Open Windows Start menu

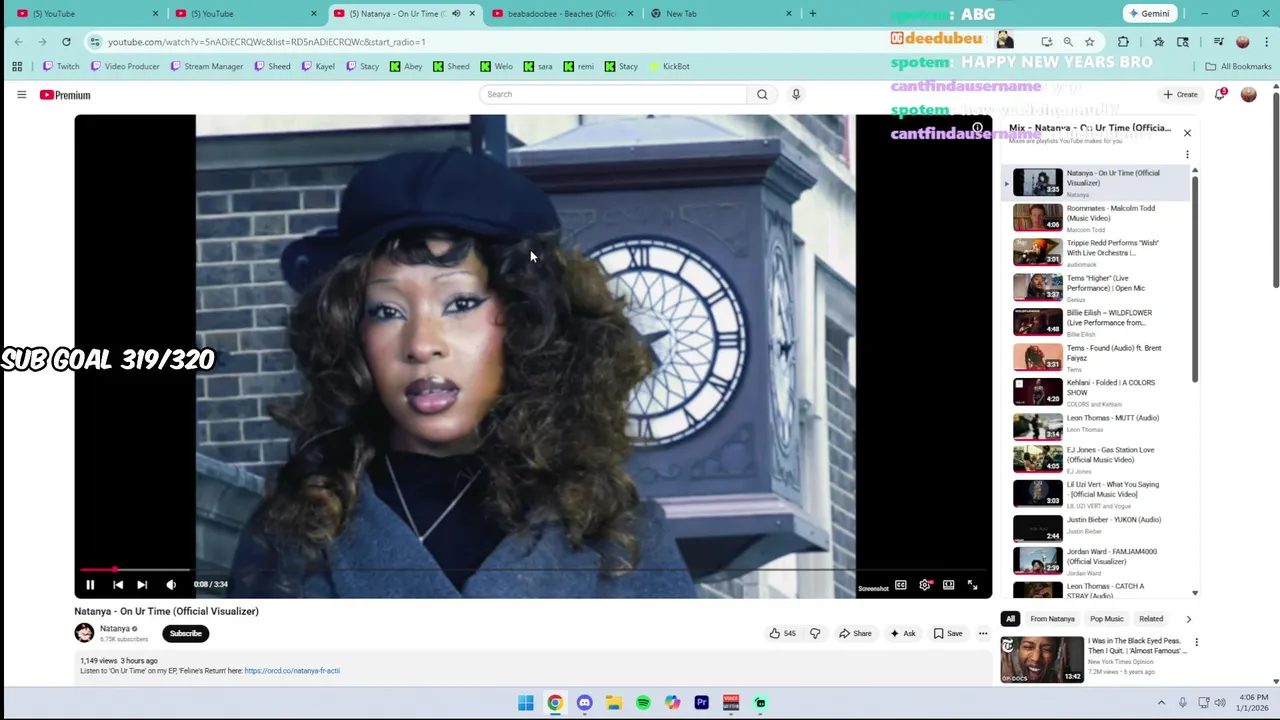(x=526, y=703)
